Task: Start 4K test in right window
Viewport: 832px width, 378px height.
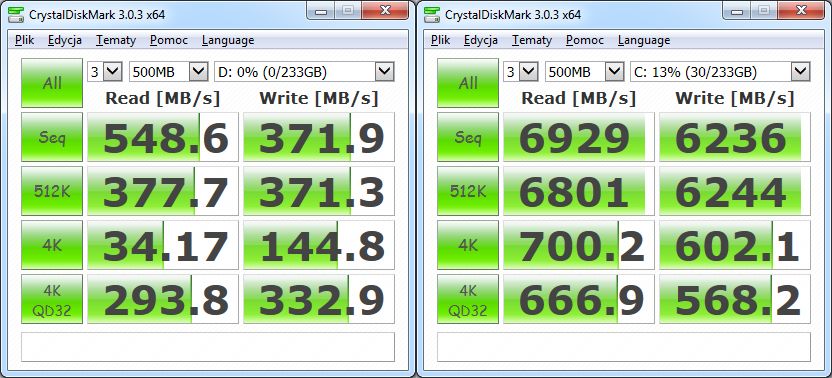Action: [x=468, y=245]
